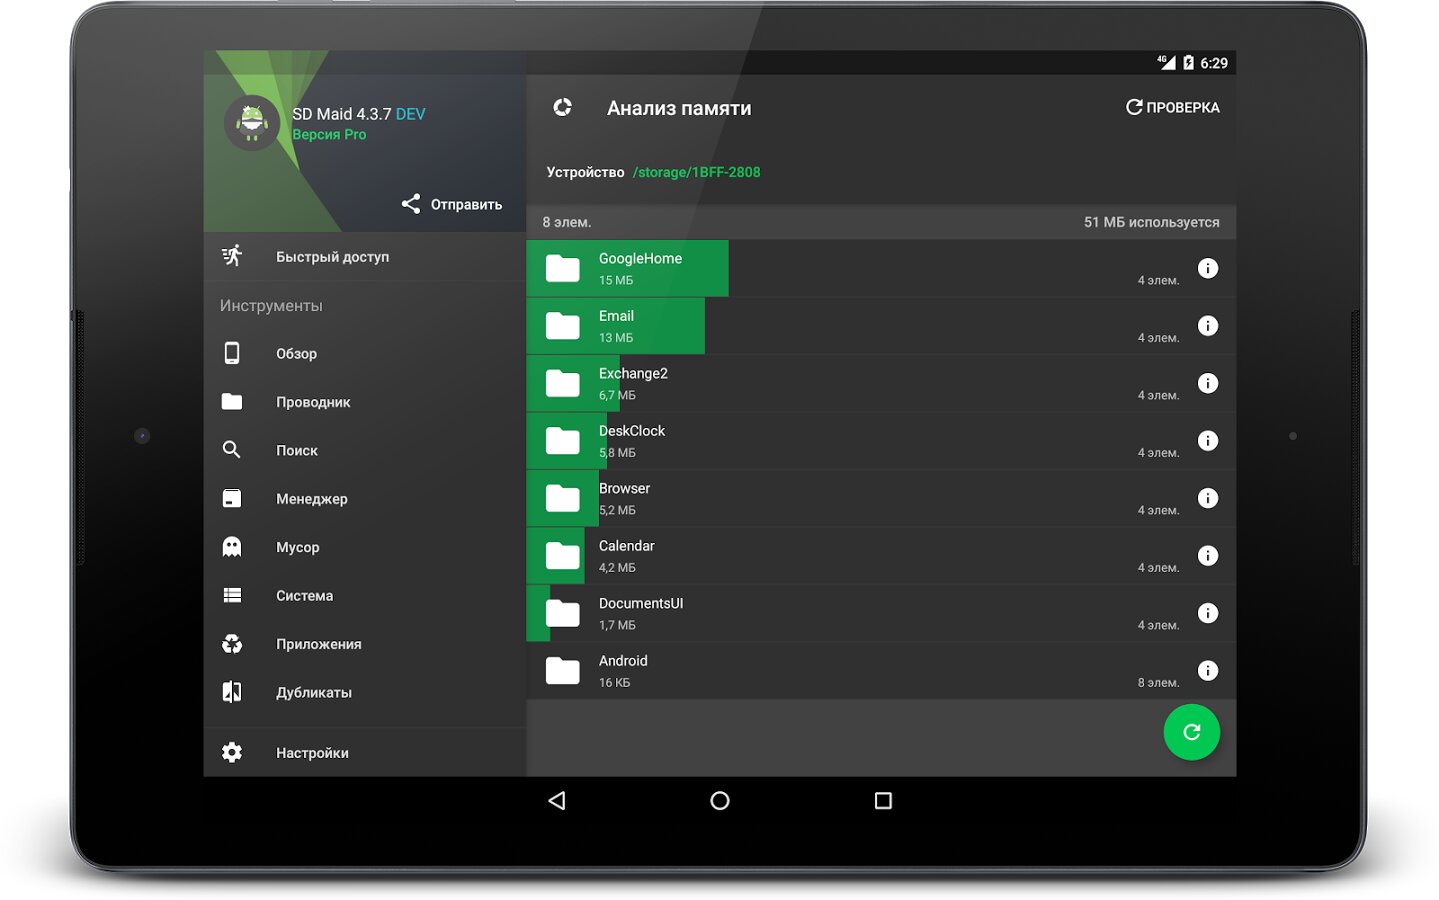Viewport: 1439px width, 900px height.
Task: Open the Exchange2 folder row
Action: [x=881, y=383]
